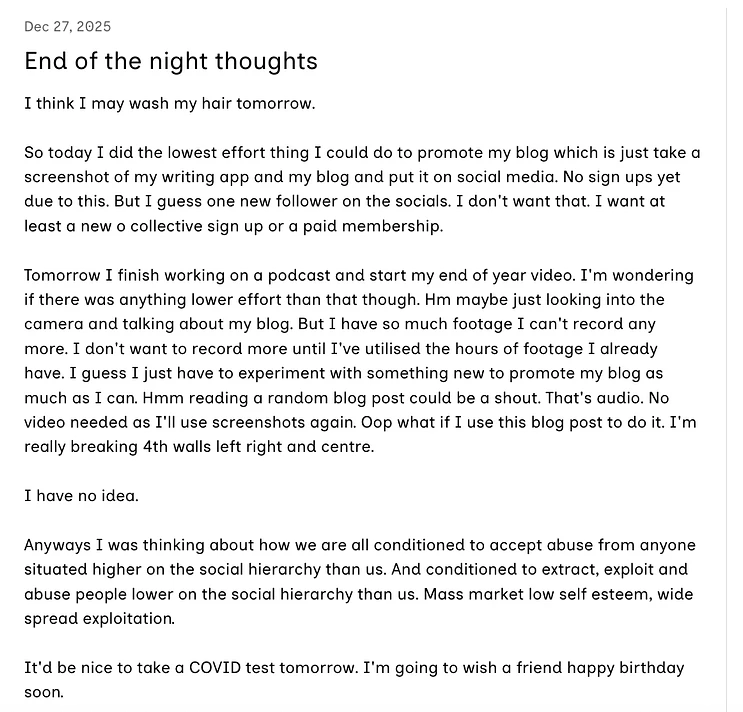Click the word 'soon.' on the final line
Image resolution: width=743 pixels, height=712 pixels.
pyautogui.click(x=44, y=693)
